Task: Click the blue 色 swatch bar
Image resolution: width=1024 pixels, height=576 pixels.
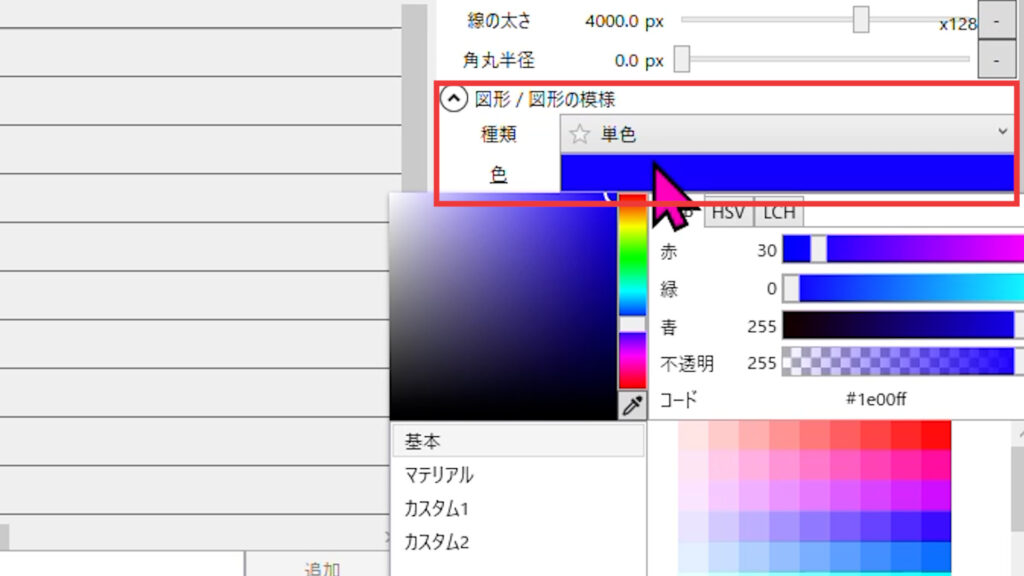Action: click(x=788, y=173)
